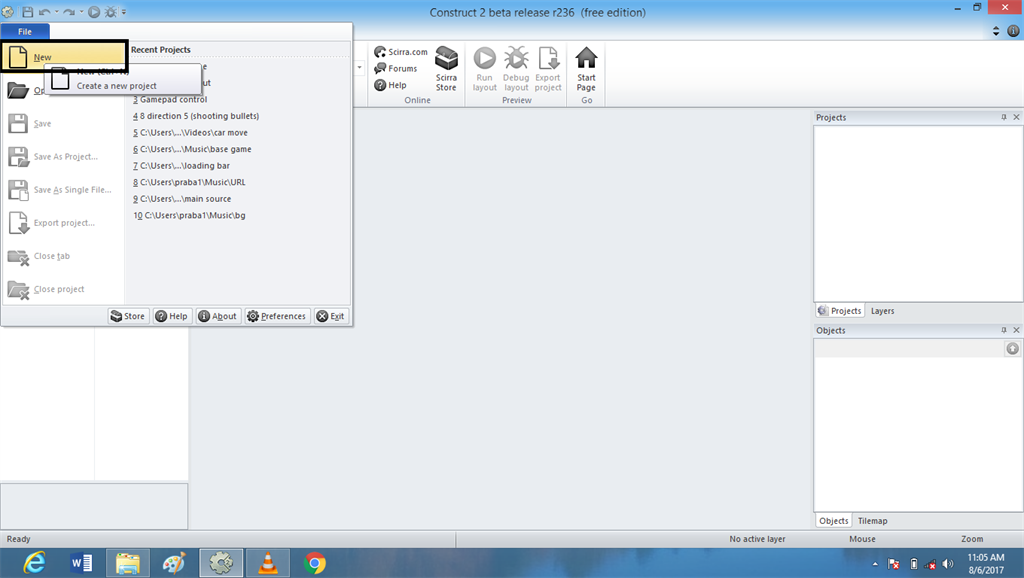Open Preferences from the File menu

[276, 316]
